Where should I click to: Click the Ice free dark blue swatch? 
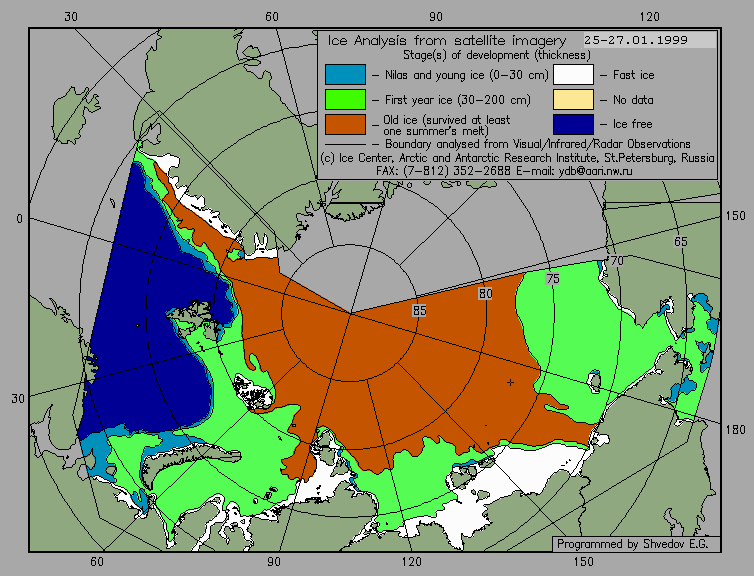point(573,124)
